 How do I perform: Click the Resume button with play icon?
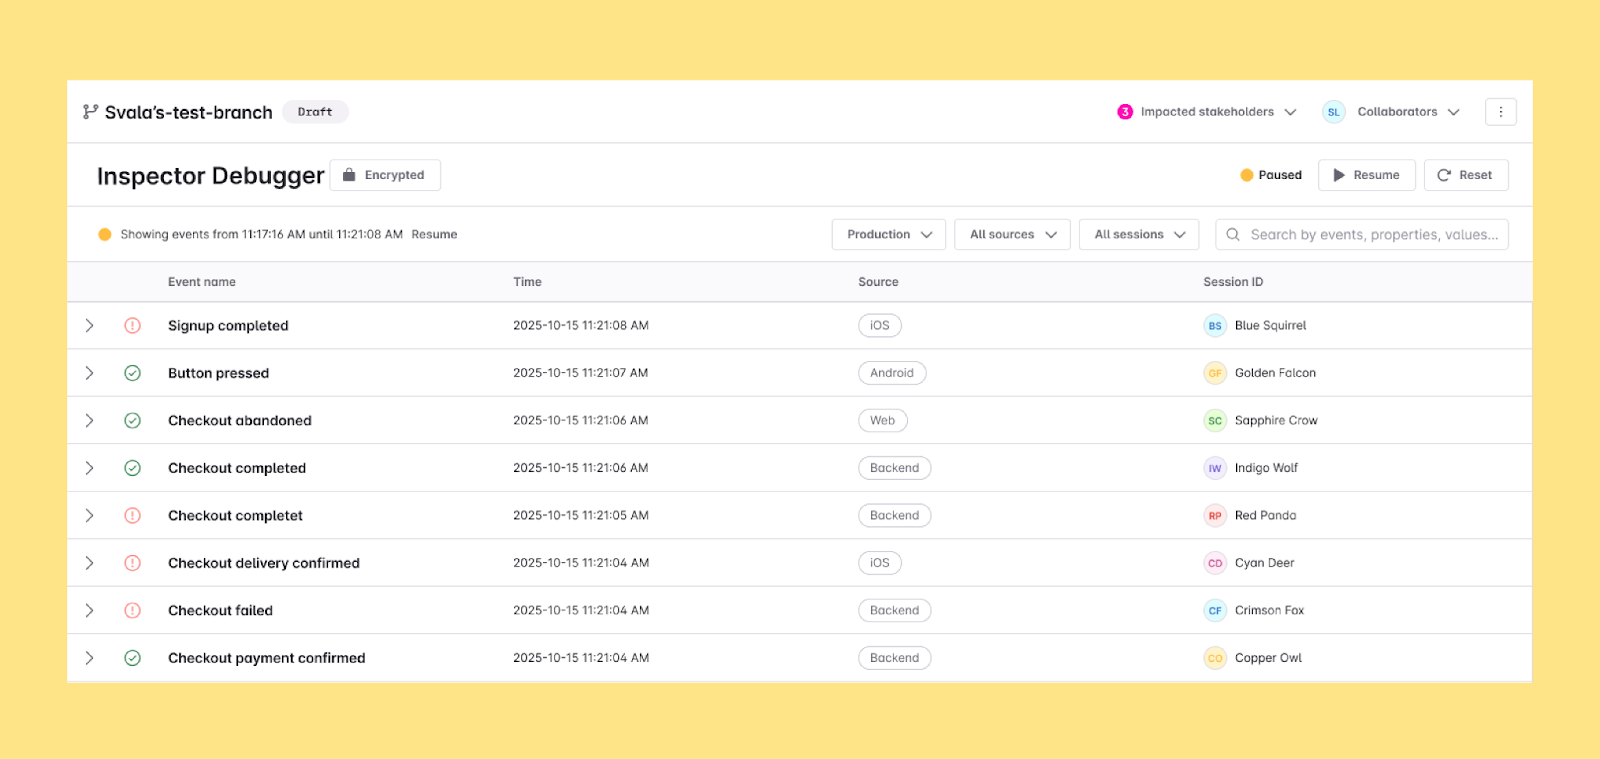click(x=1367, y=175)
